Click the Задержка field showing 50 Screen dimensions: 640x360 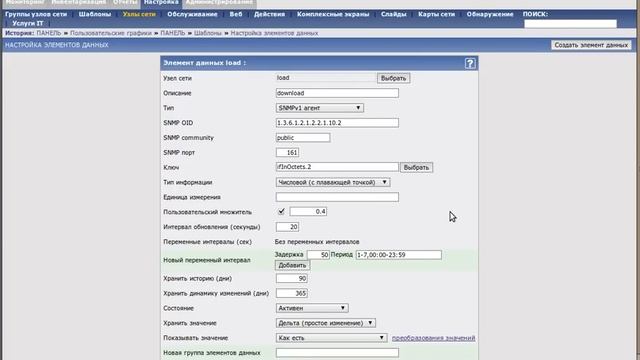[318, 255]
